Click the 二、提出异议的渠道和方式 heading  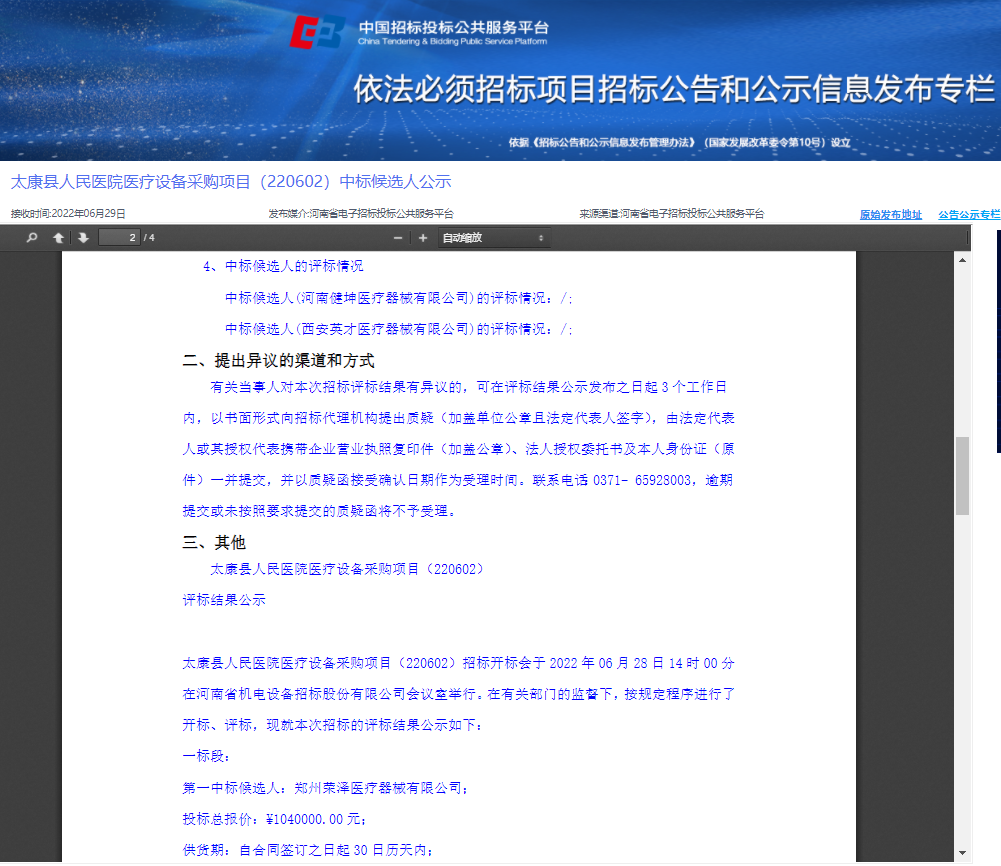click(x=278, y=361)
